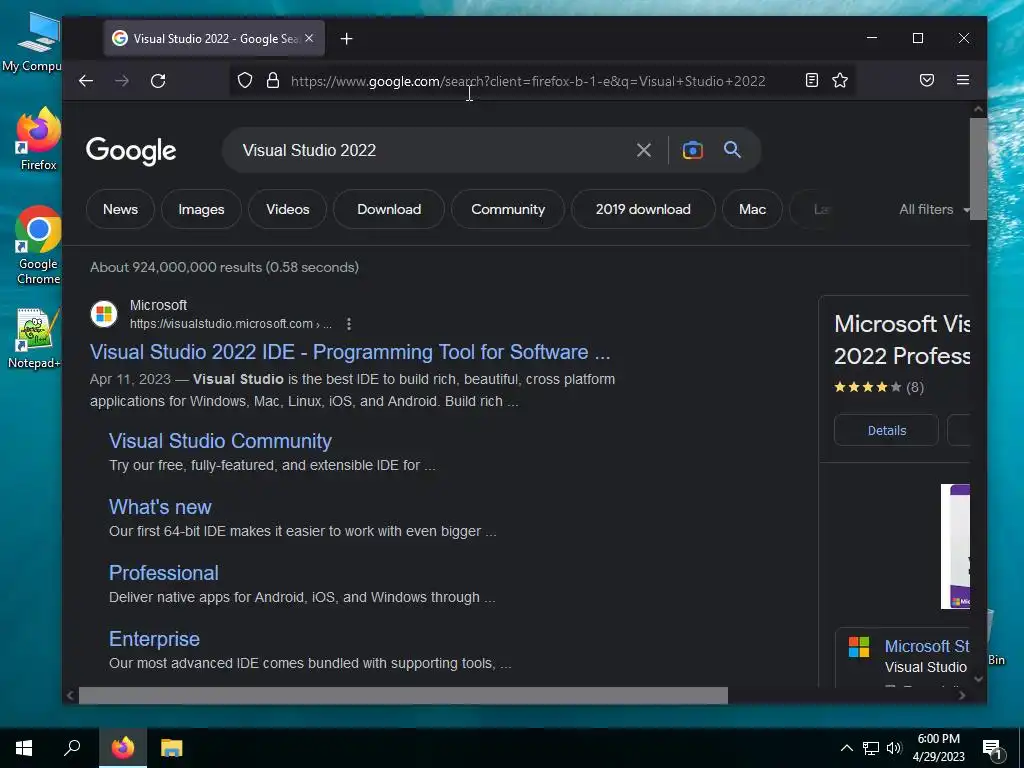
Task: Open volume control in system tray
Action: (x=895, y=748)
